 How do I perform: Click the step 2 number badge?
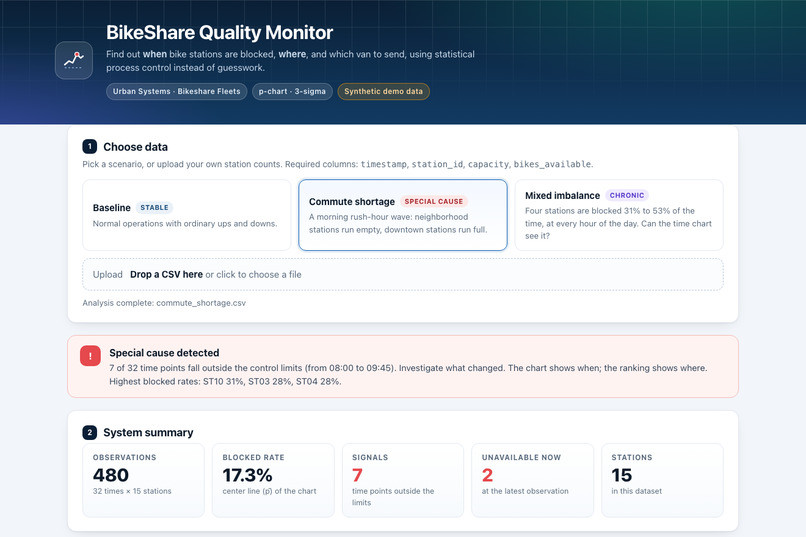89,432
